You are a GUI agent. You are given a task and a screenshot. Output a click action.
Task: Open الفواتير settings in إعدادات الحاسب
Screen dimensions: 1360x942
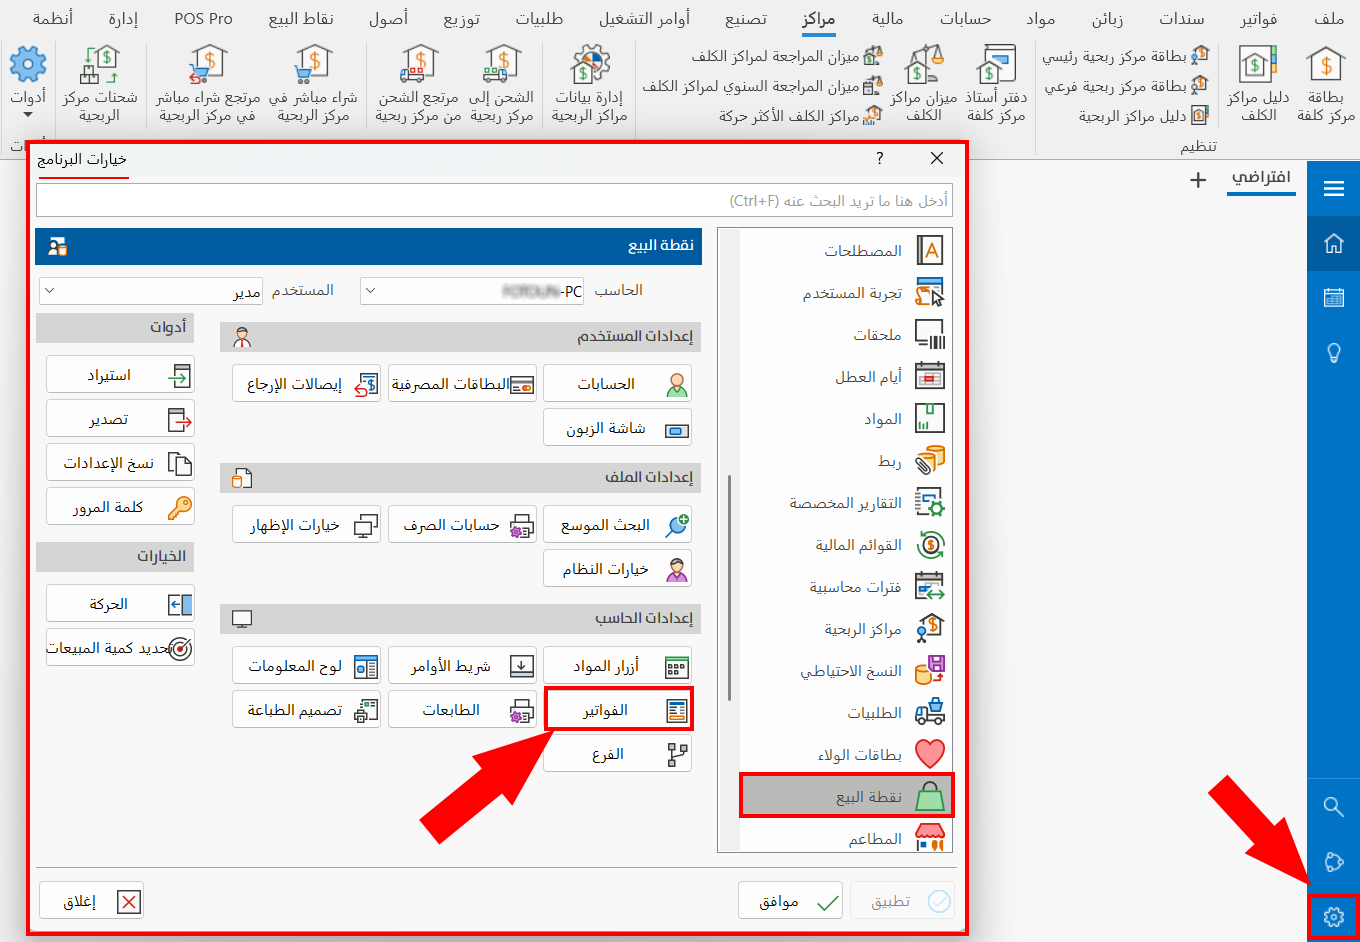coord(617,709)
